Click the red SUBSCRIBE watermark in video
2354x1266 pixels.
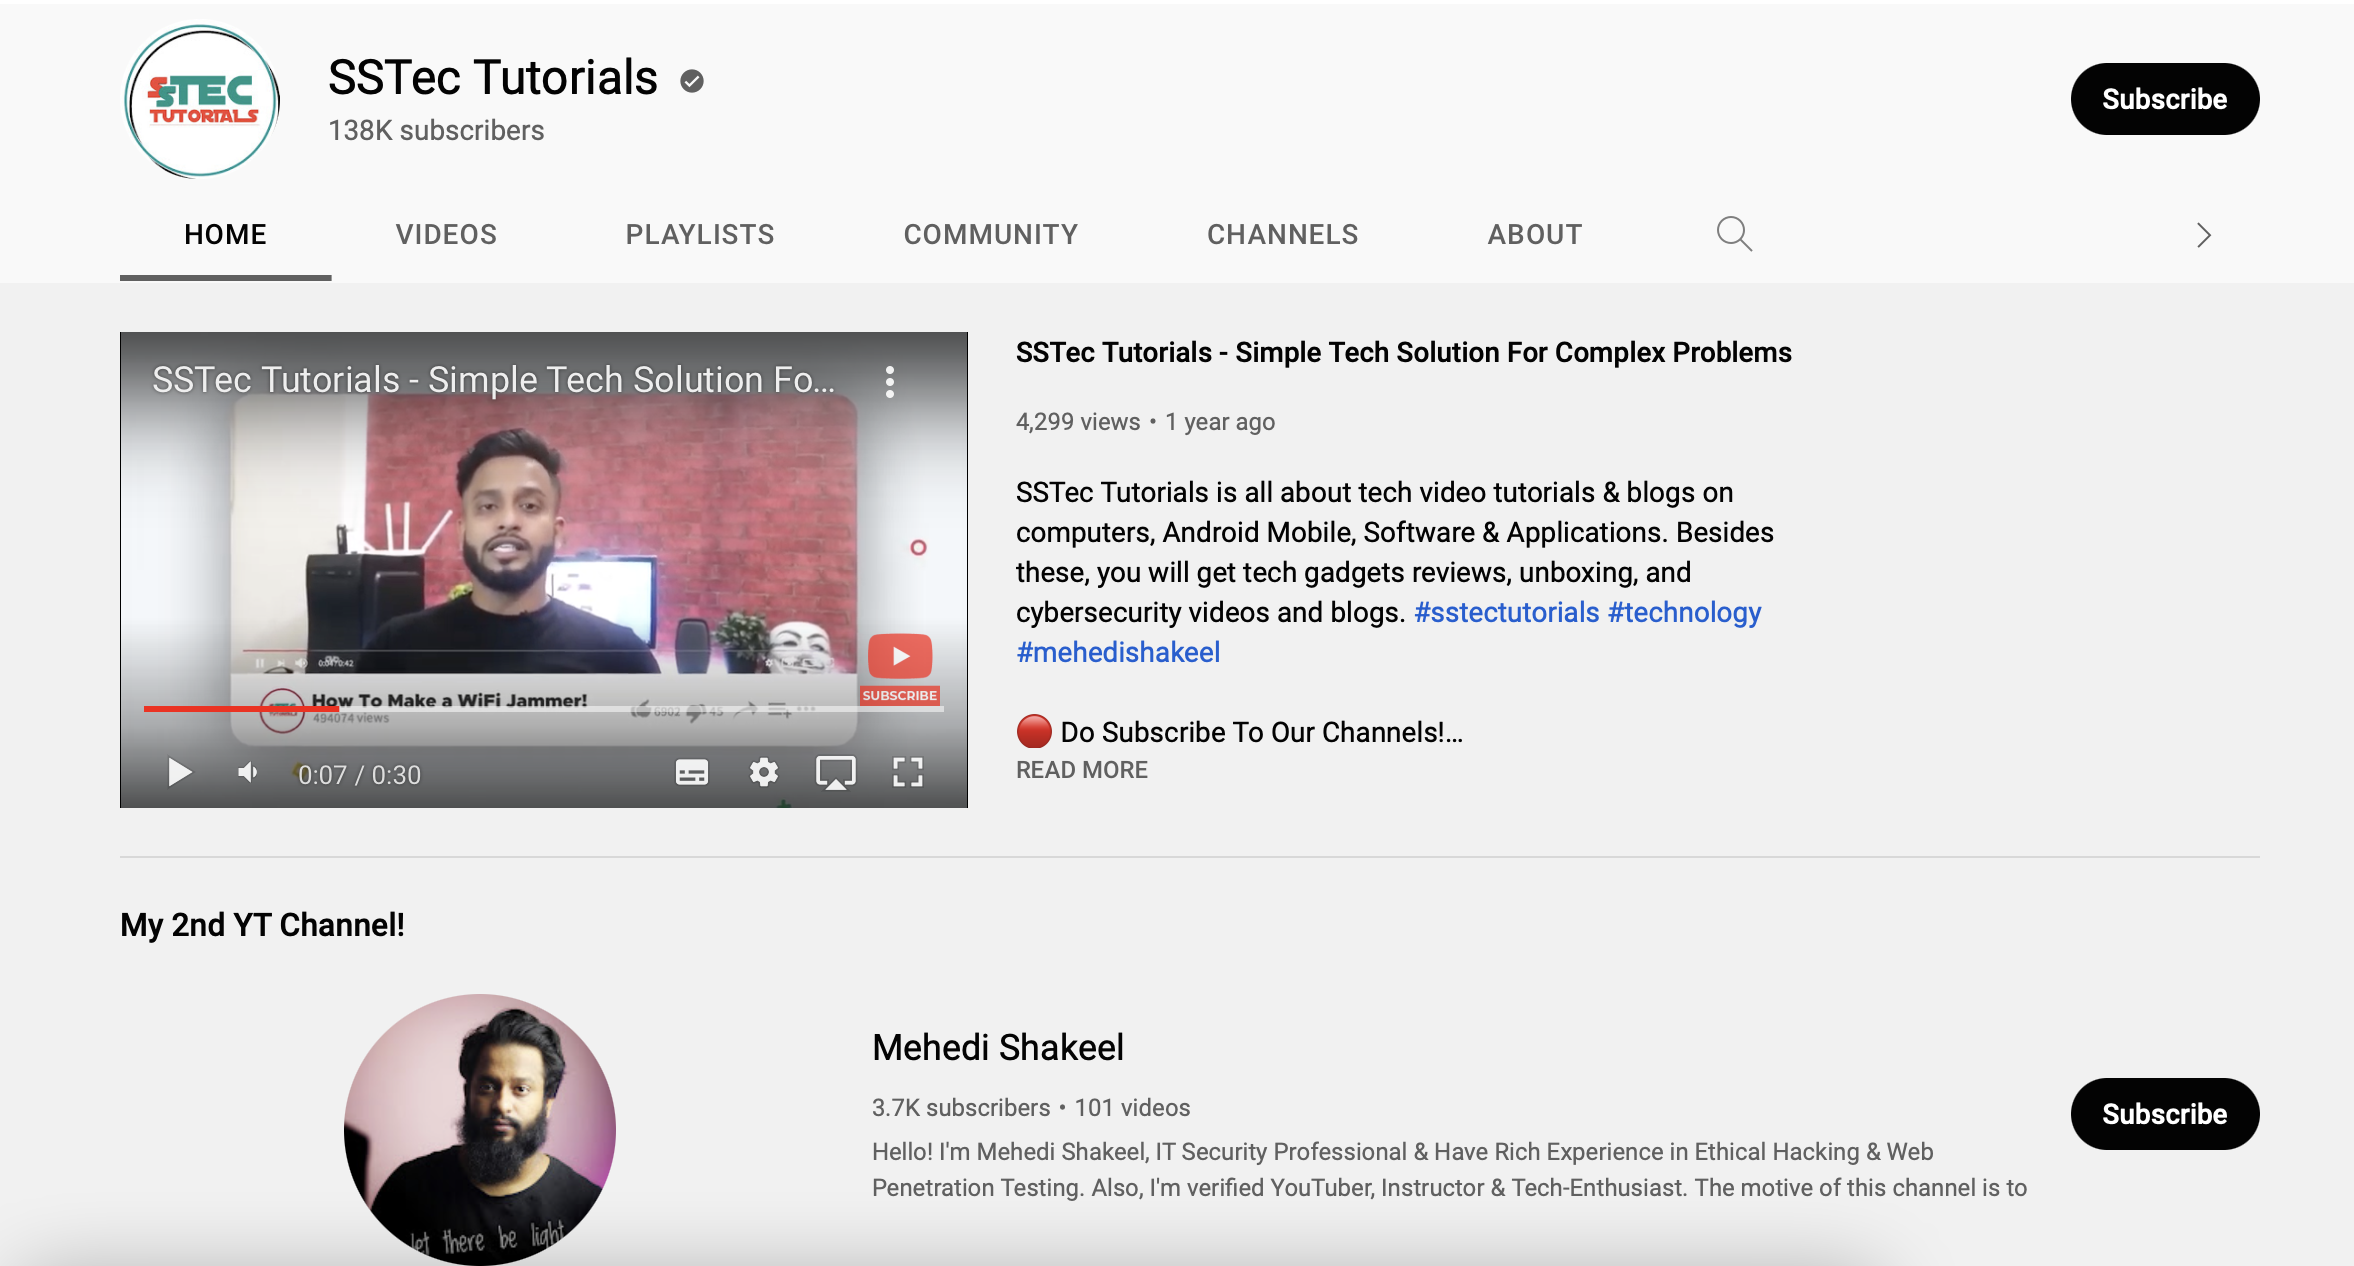point(899,669)
